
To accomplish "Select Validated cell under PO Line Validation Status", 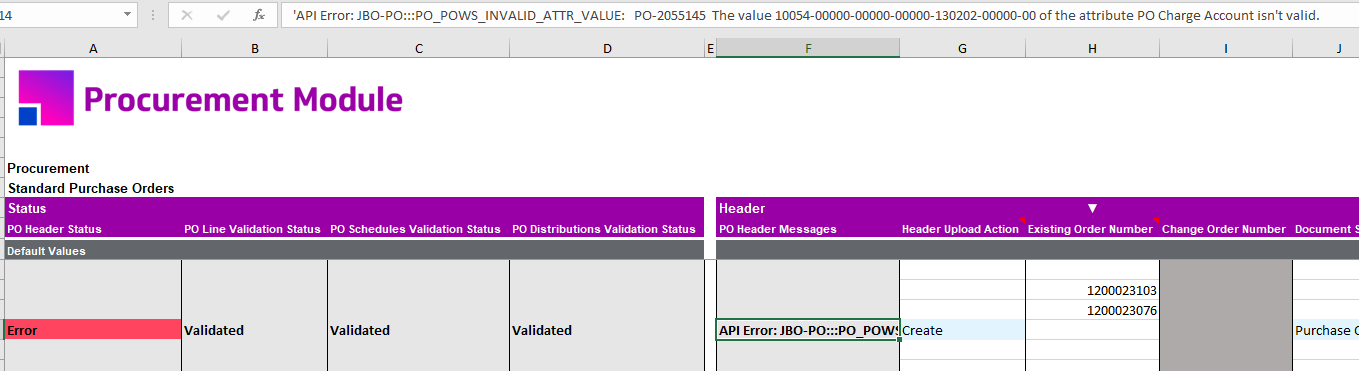I will click(x=255, y=330).
